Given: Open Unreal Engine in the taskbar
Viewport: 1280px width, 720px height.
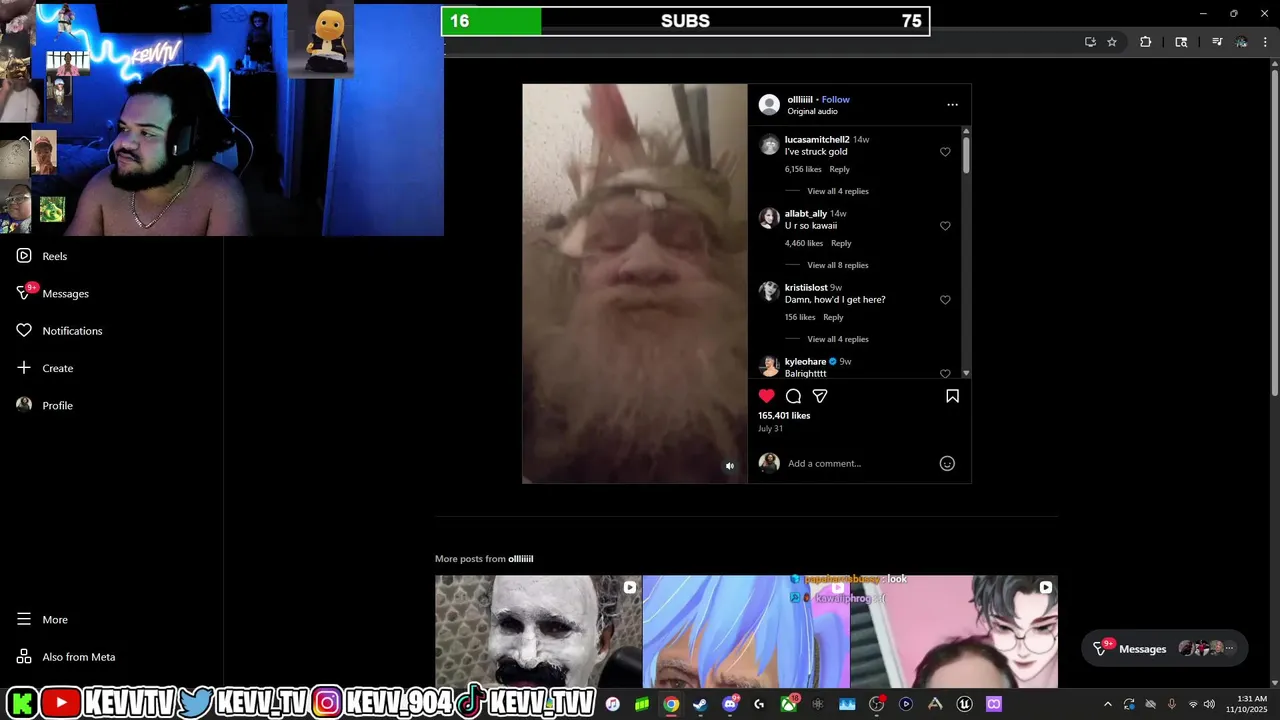Looking at the screenshot, I should (x=965, y=704).
